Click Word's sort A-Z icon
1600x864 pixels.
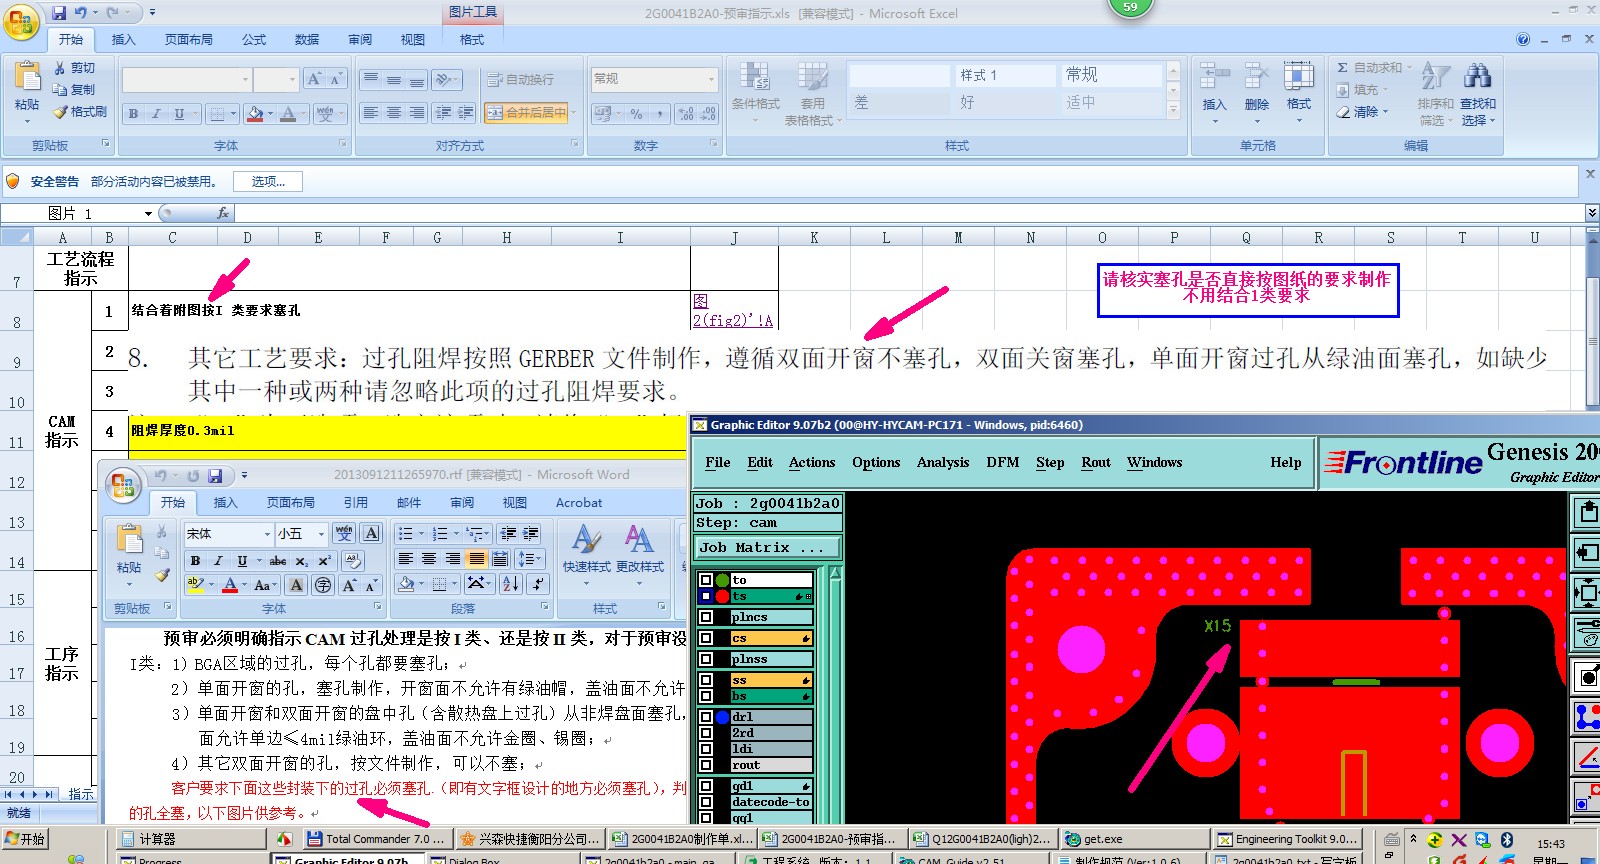510,584
